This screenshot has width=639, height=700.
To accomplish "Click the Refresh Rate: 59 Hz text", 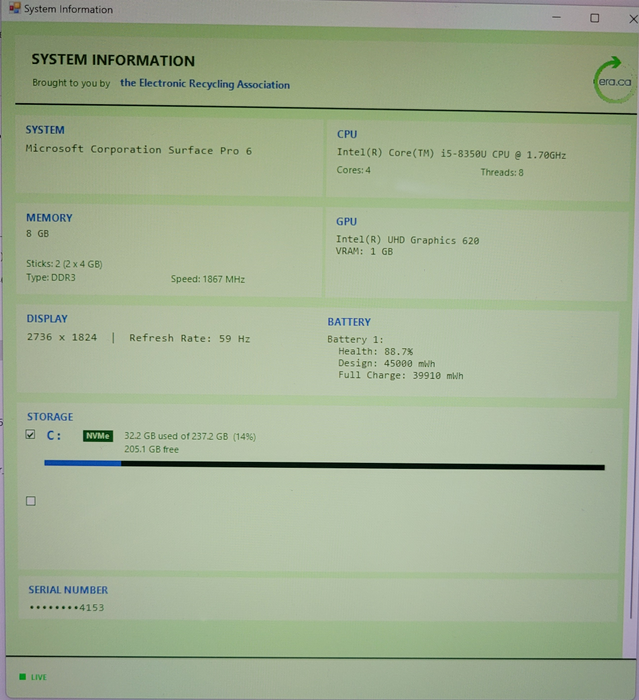I will 190,338.
